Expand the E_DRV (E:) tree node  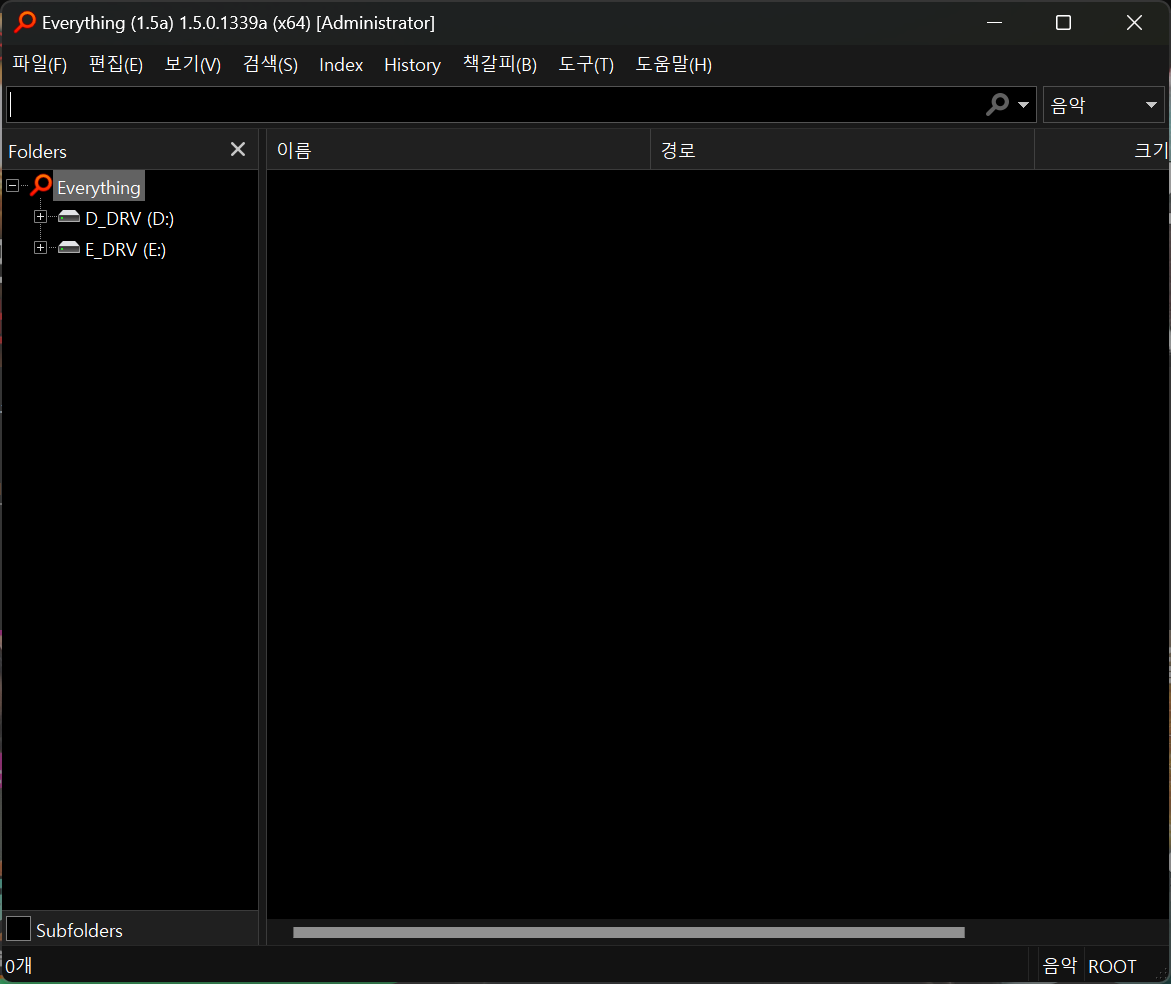coord(40,247)
